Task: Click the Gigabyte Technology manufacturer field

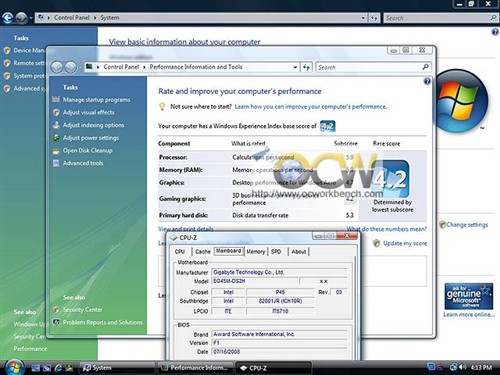Action: (280, 272)
